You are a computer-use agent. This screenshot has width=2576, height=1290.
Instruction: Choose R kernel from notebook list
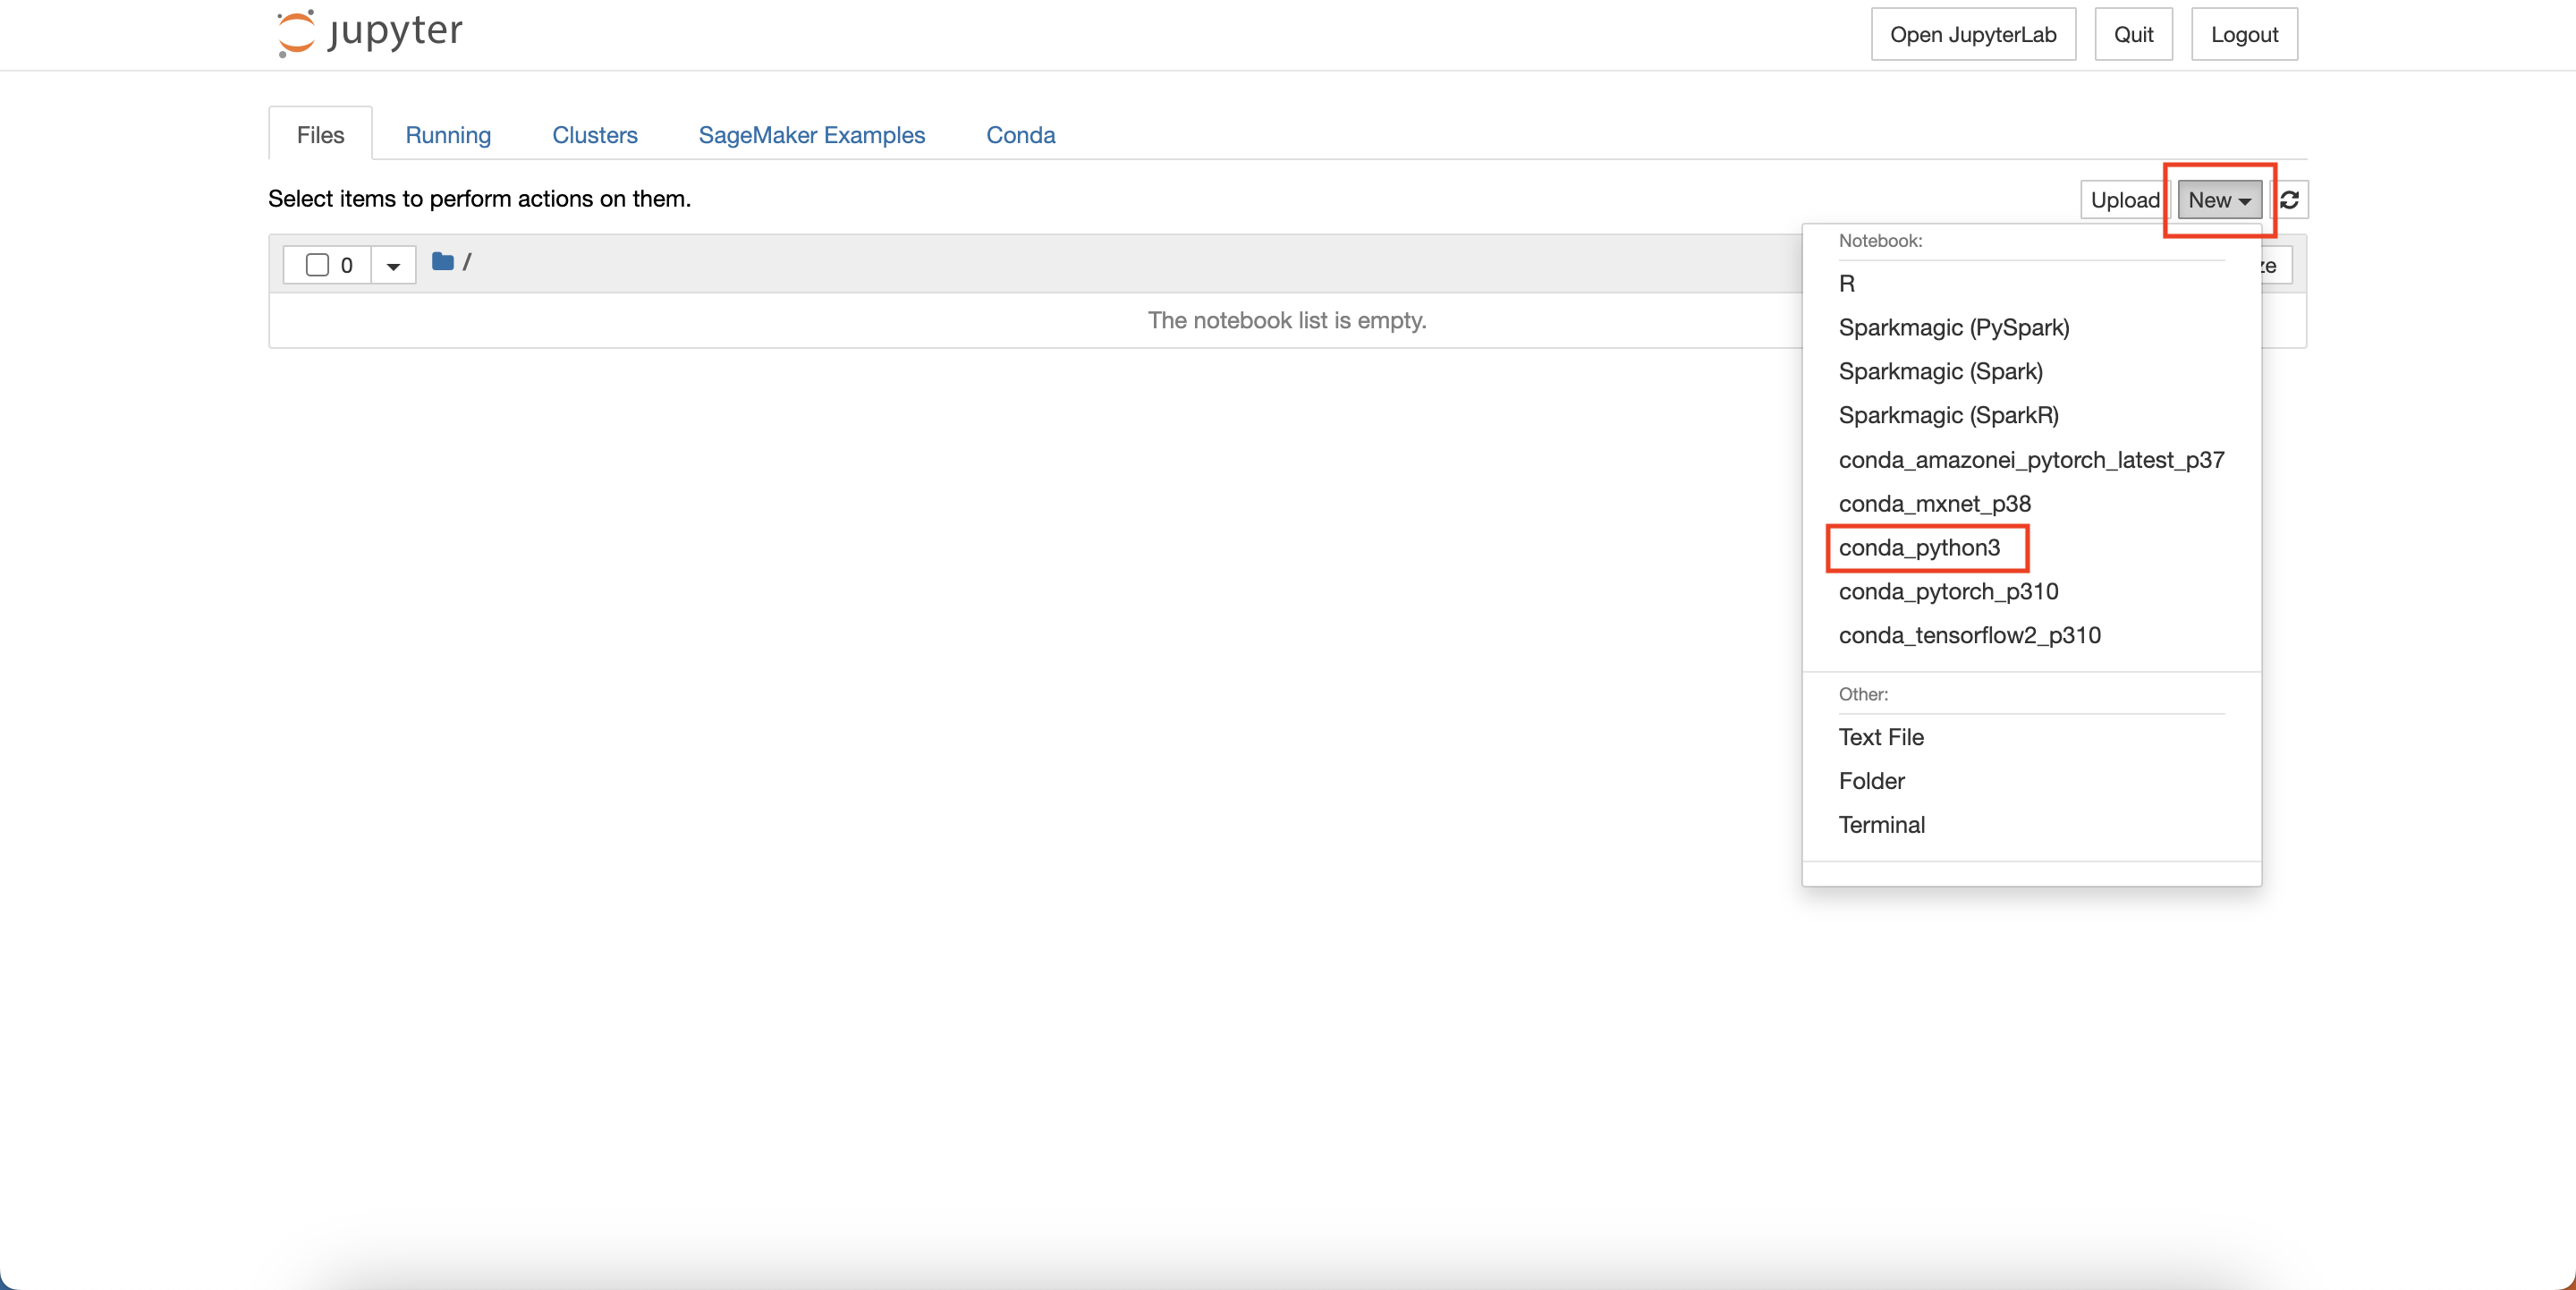1846,284
